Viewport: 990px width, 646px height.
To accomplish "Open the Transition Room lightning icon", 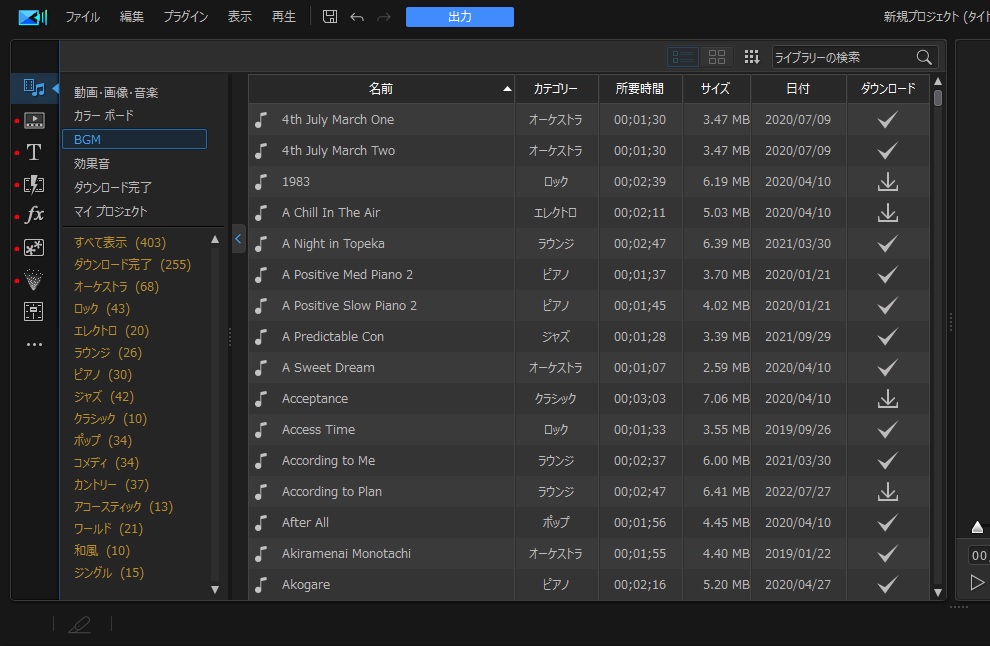I will pos(33,184).
